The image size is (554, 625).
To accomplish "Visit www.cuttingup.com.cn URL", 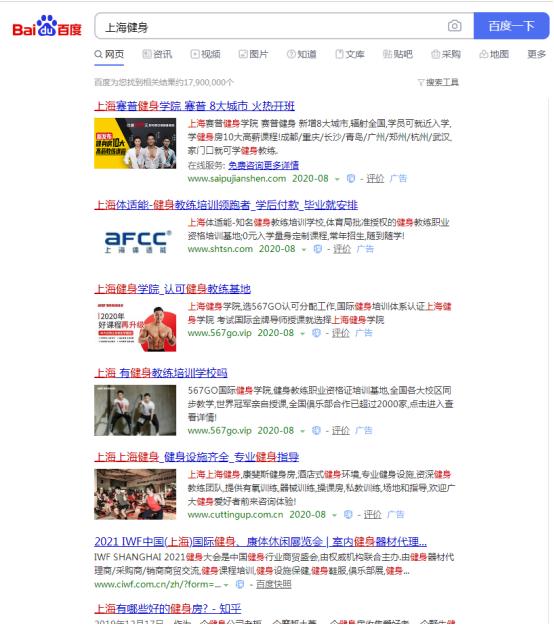I will point(236,515).
